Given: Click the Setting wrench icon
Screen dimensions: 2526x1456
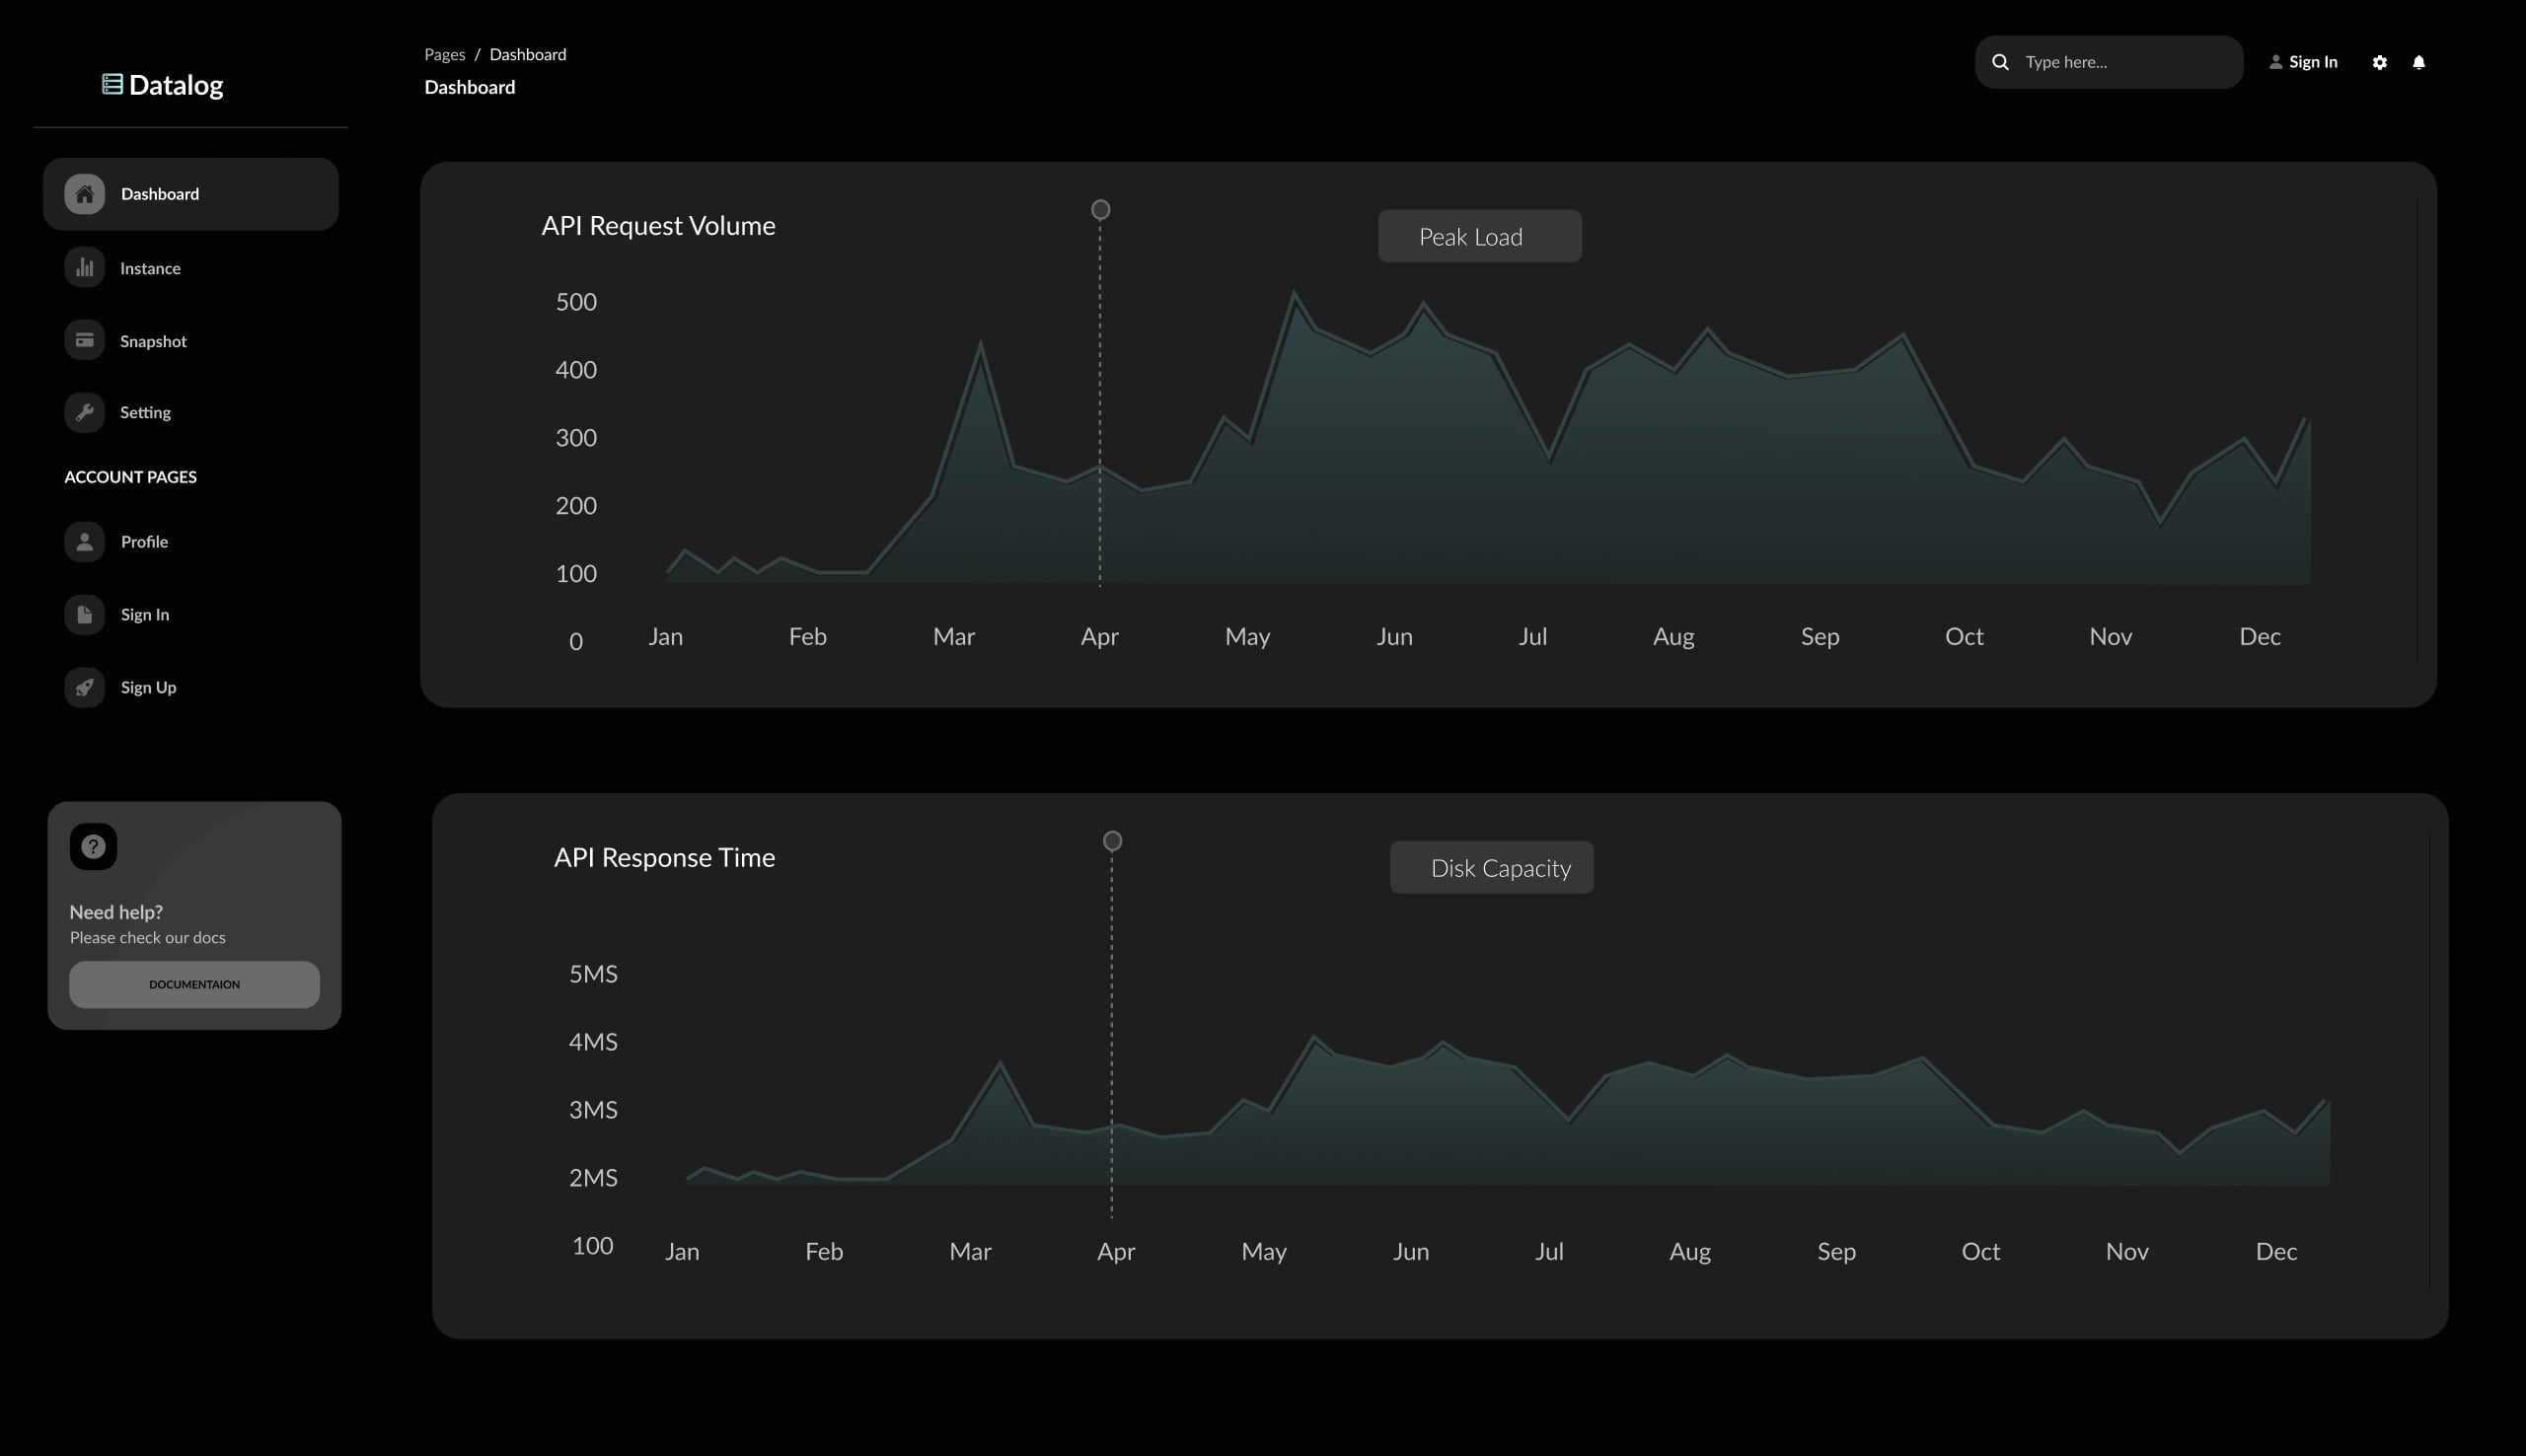Looking at the screenshot, I should pyautogui.click(x=84, y=412).
